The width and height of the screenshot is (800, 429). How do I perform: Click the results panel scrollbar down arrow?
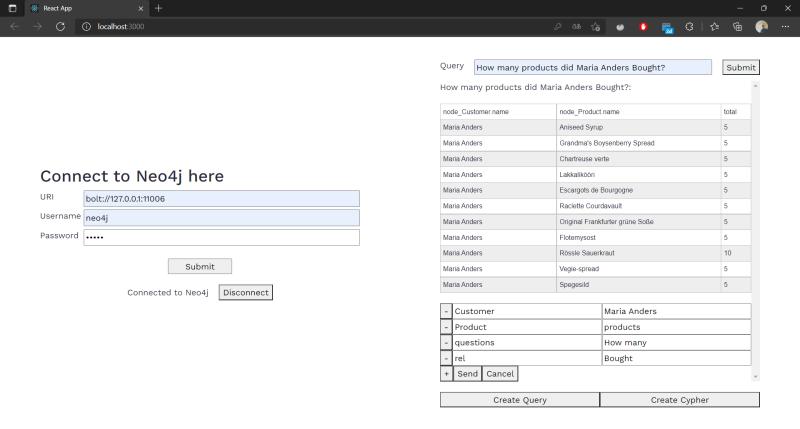[x=755, y=377]
